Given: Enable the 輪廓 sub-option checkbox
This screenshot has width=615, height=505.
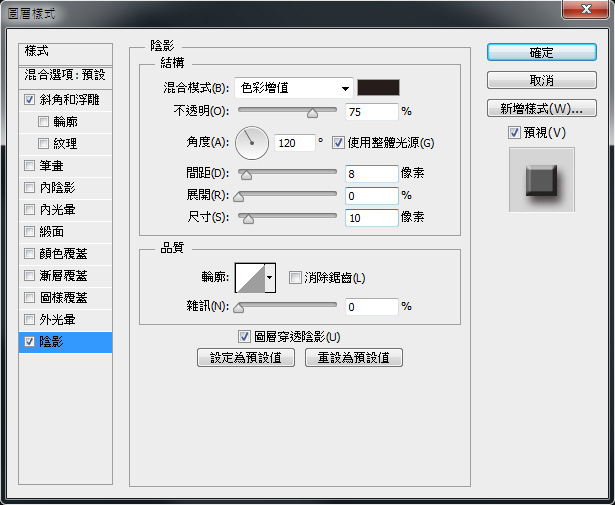Looking at the screenshot, I should pos(43,122).
